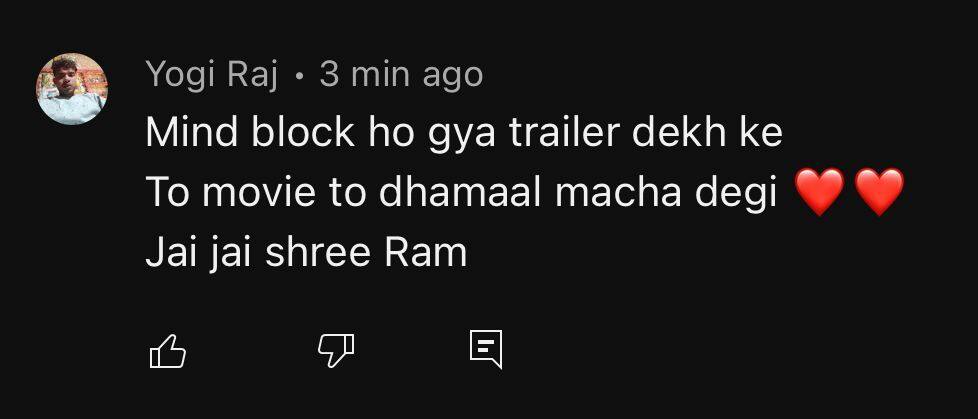Click the line 'Jai jai shree Ram'
The height and width of the screenshot is (419, 978).
tap(306, 254)
